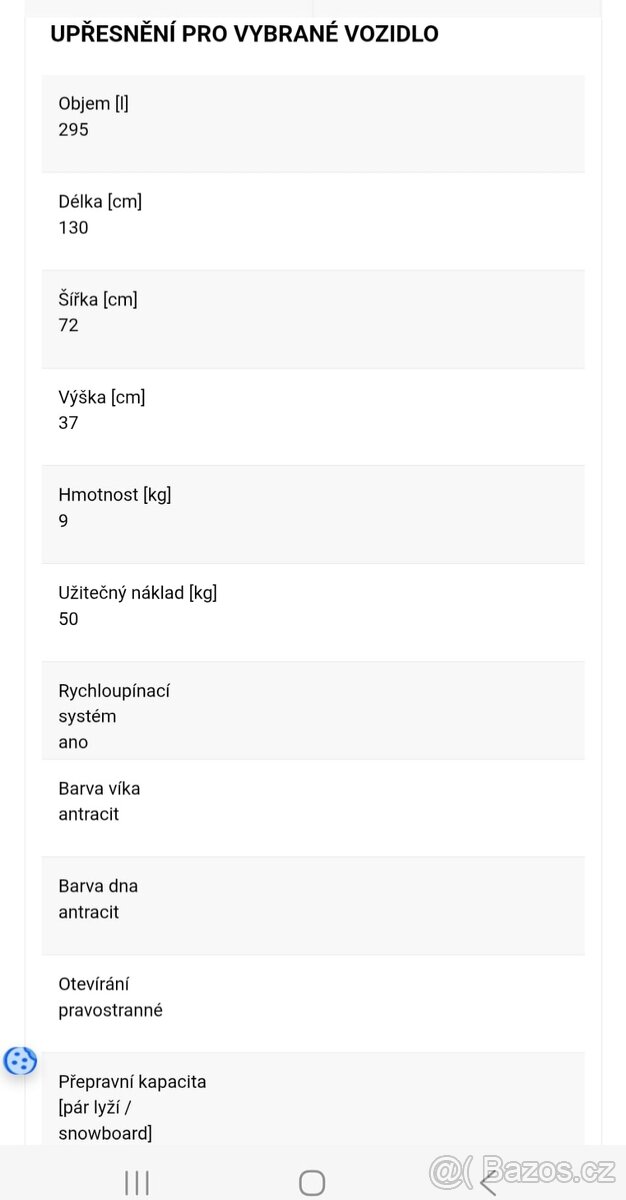Select the 'Objem [l]' label
Screen dimensions: 626x1200
(93, 103)
